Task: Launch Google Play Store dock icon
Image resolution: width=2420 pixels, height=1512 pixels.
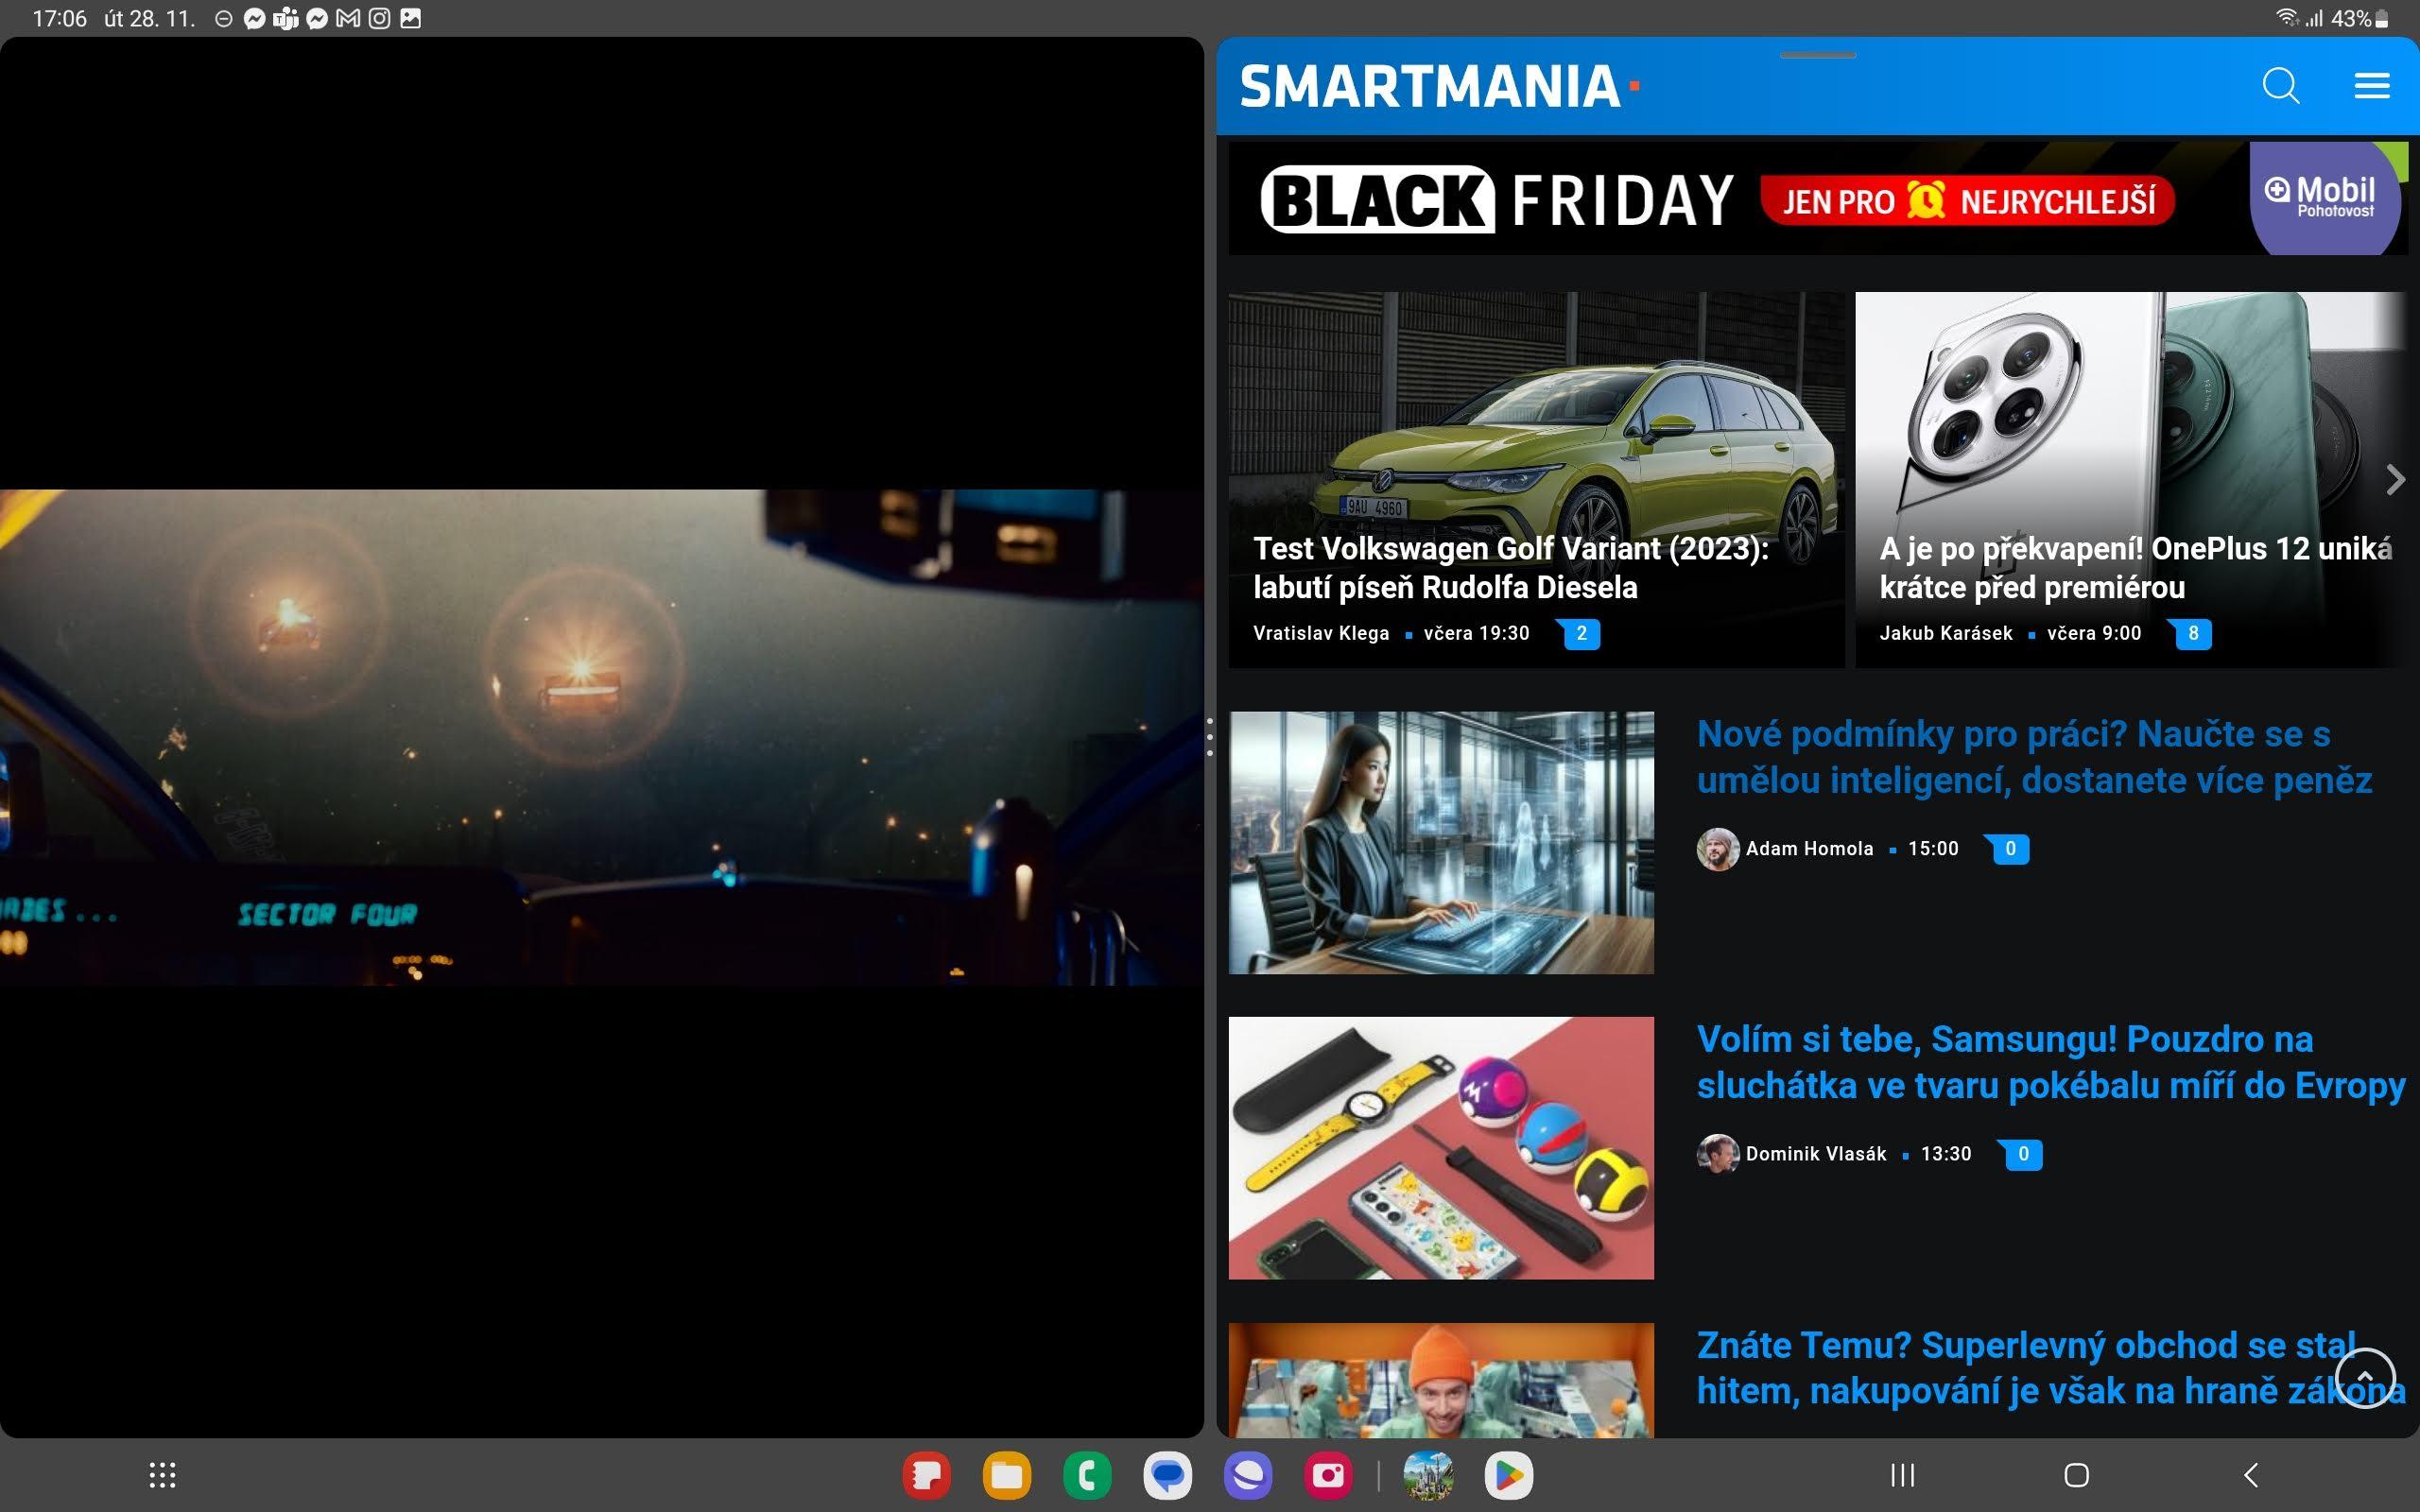Action: [x=1509, y=1475]
